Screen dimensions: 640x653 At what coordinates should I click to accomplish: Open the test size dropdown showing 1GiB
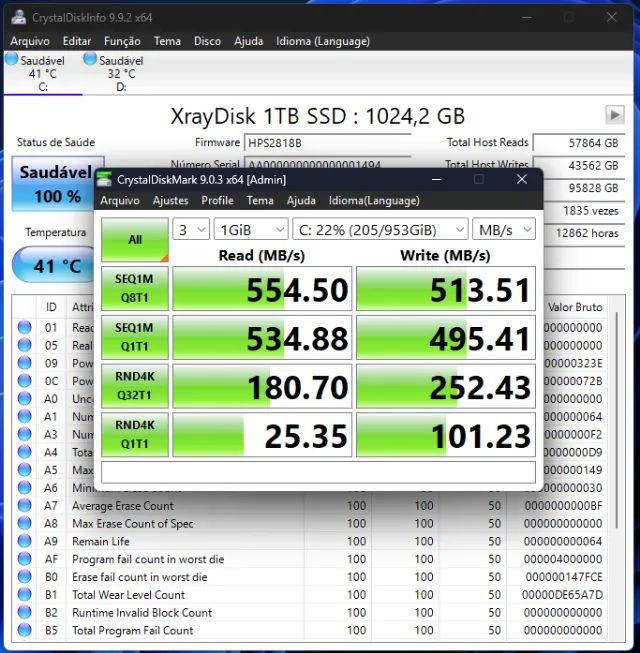click(x=251, y=229)
